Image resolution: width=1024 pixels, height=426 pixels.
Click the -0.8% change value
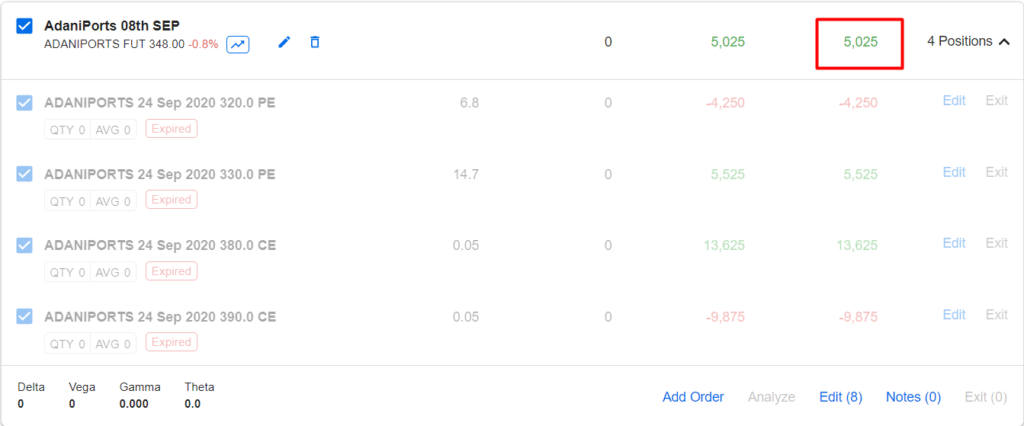pos(203,45)
